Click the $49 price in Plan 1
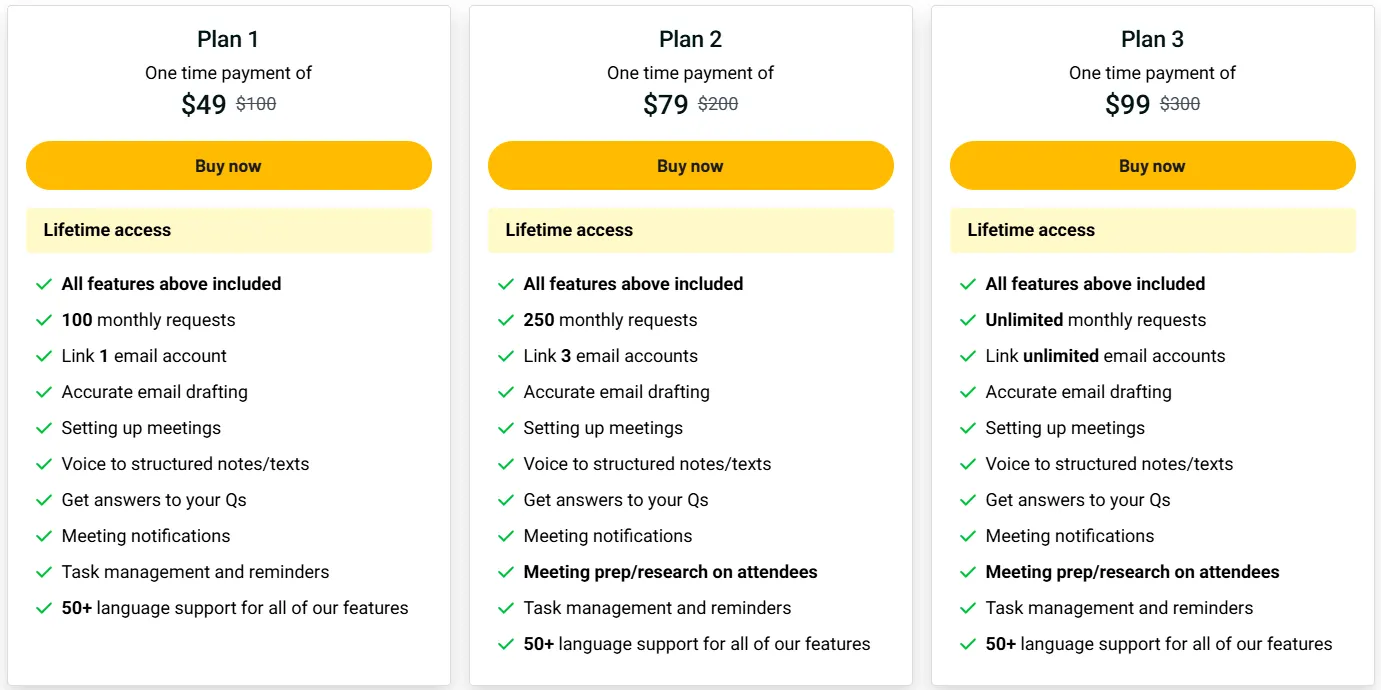The width and height of the screenshot is (1381, 690). click(204, 104)
